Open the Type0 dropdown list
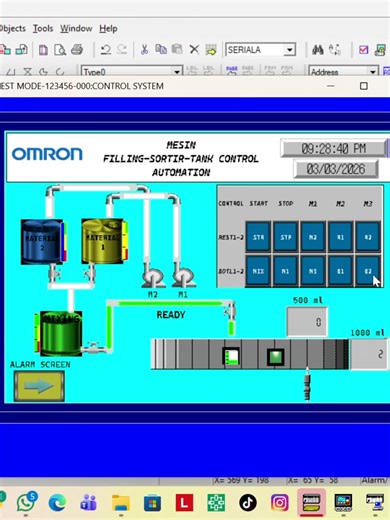390x520 pixels. coord(177,71)
